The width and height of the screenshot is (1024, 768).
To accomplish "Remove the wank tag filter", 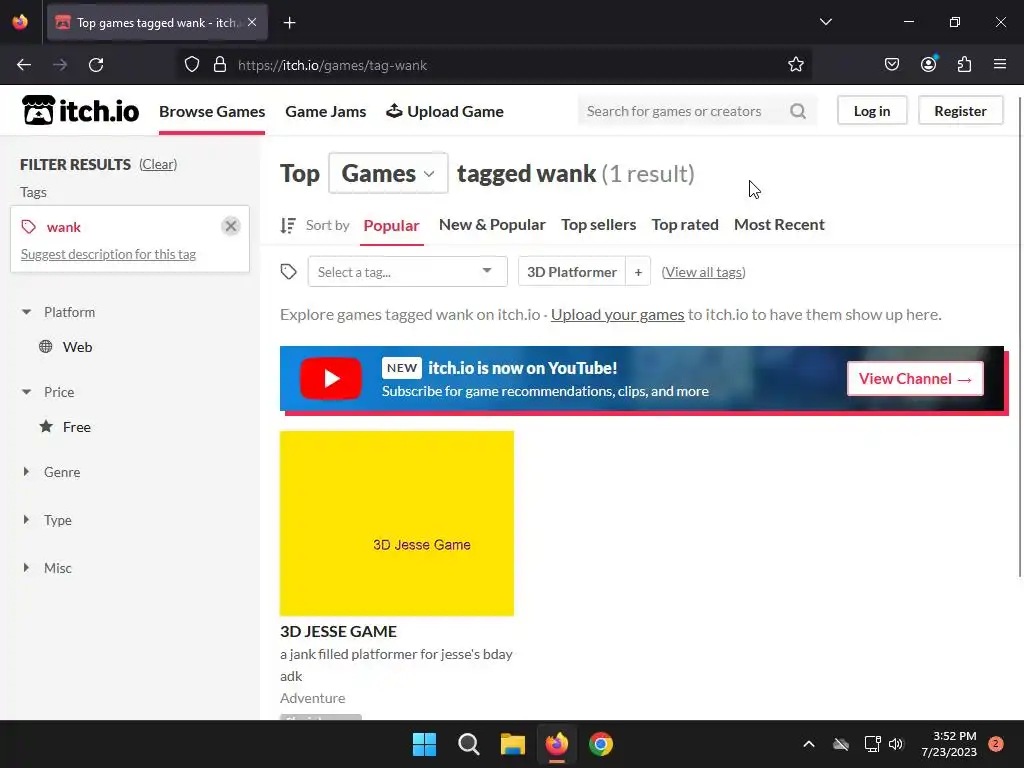I will (x=231, y=226).
